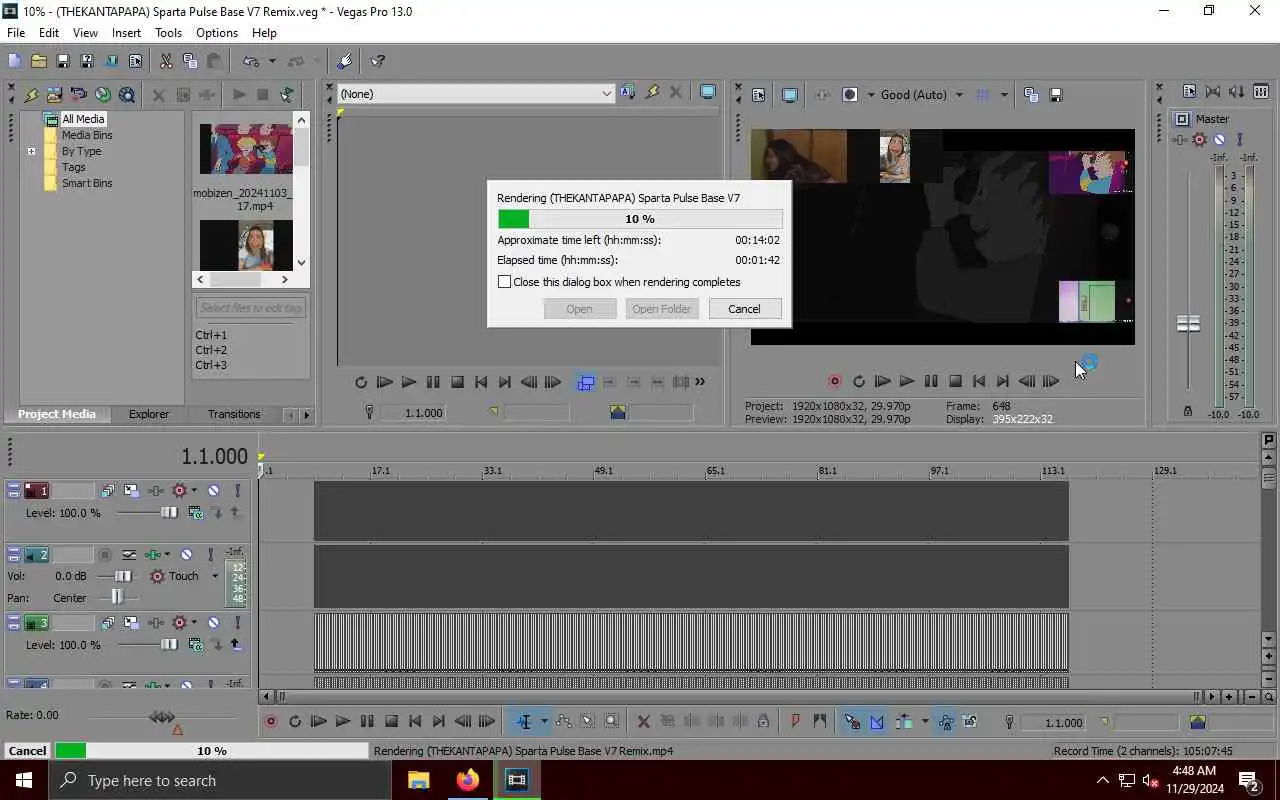Screen dimensions: 1280x800
Task: Open Normal Edit Tool dropdown arrow in timeline toolbar
Action: click(x=544, y=722)
